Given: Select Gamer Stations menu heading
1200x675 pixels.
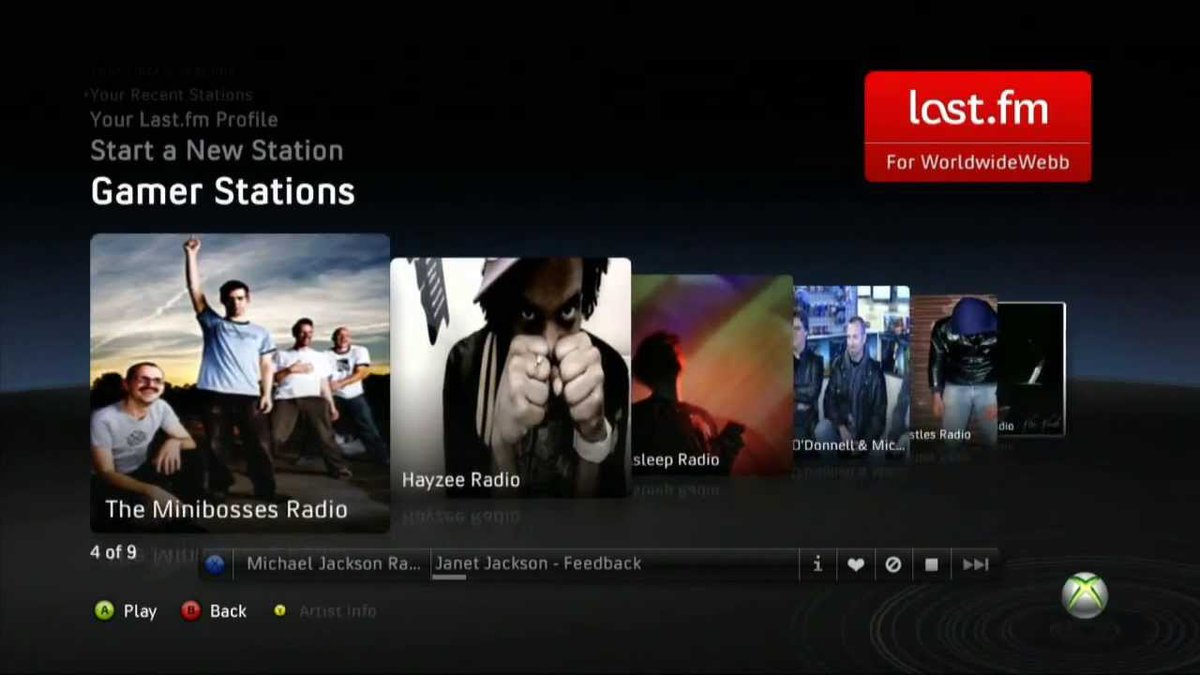Looking at the screenshot, I should click(x=222, y=191).
